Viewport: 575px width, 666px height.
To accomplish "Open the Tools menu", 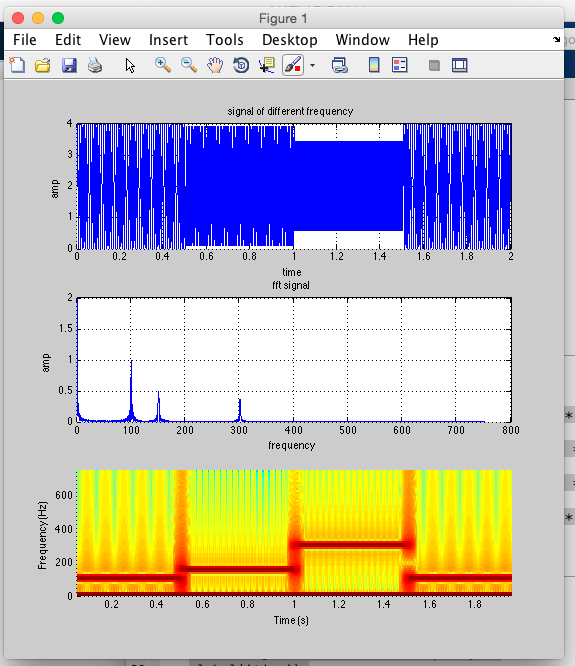I will tap(225, 40).
